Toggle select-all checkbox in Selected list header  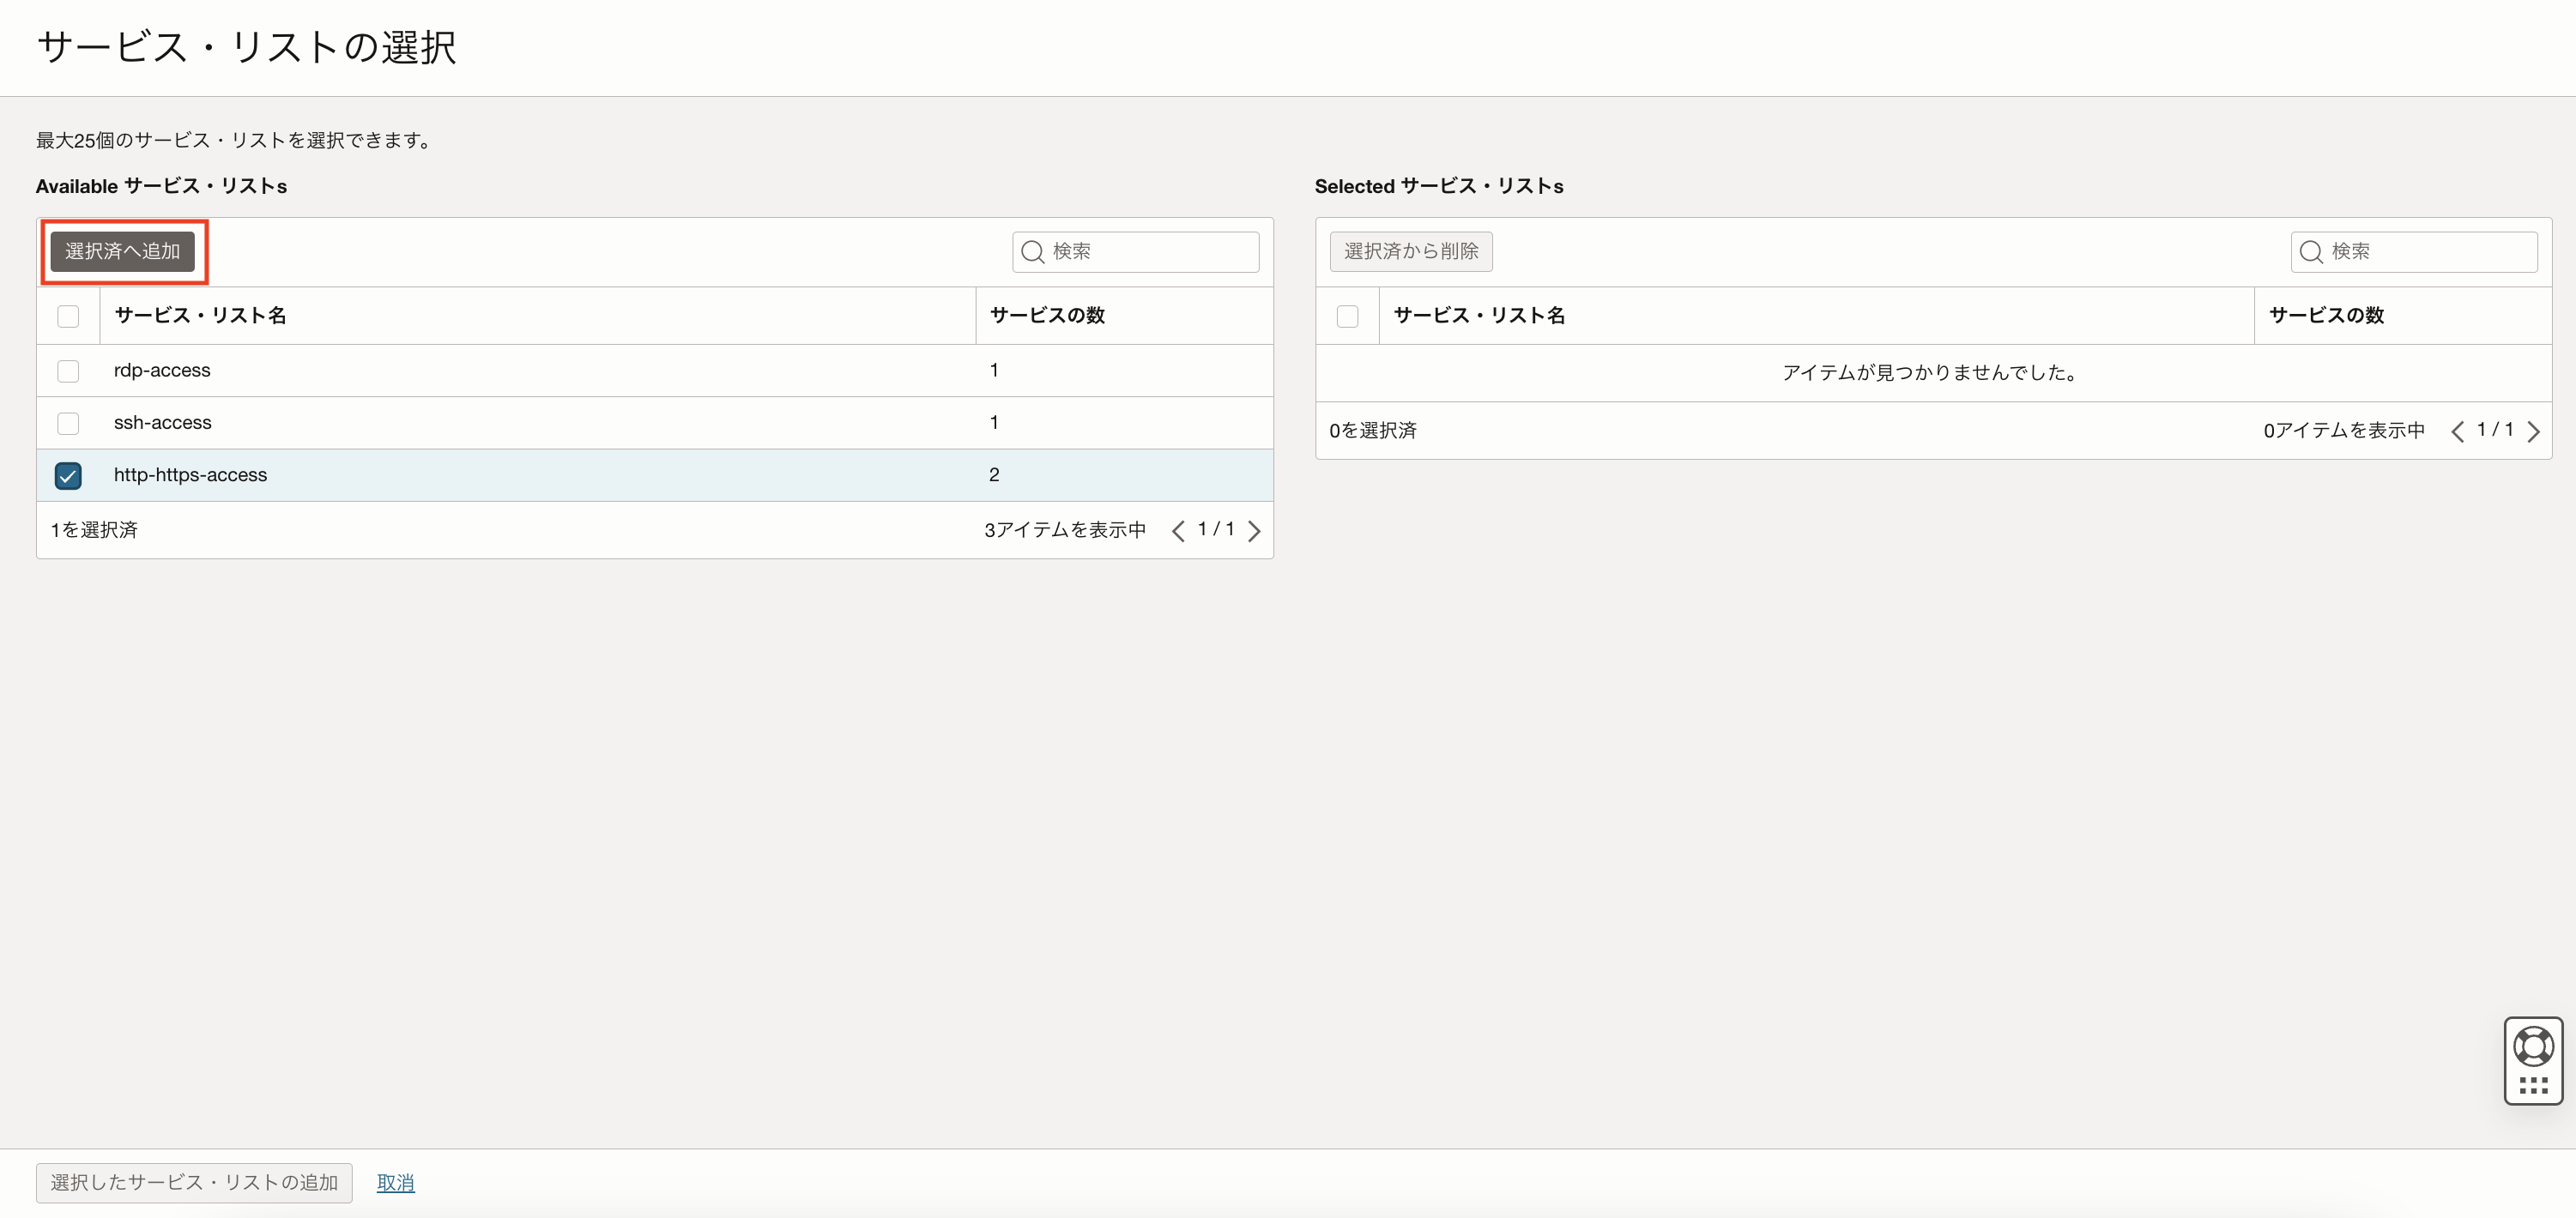pyautogui.click(x=1347, y=316)
